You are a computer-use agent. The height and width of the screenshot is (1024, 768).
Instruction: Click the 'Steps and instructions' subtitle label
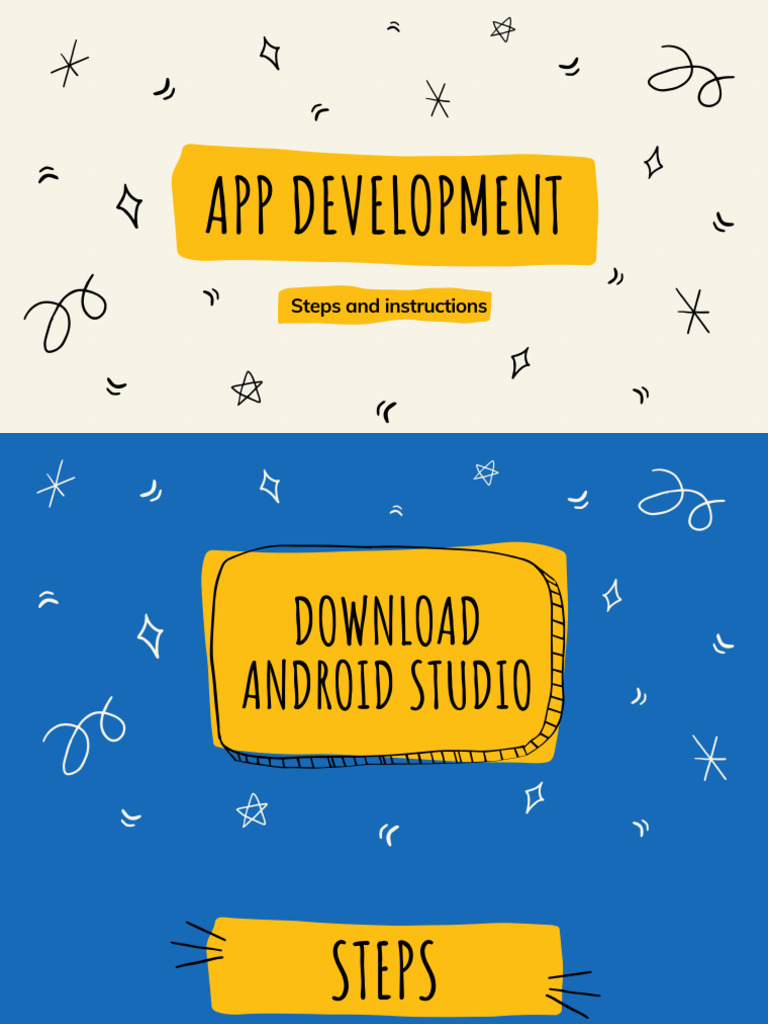(x=385, y=306)
